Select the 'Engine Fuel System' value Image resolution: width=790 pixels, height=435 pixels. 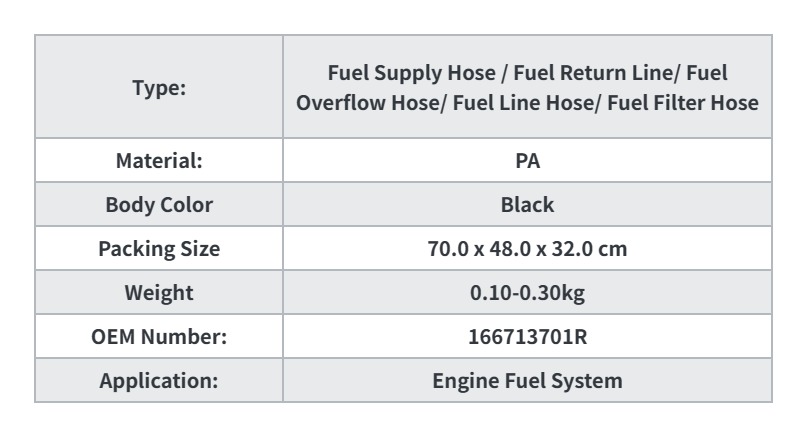point(527,381)
